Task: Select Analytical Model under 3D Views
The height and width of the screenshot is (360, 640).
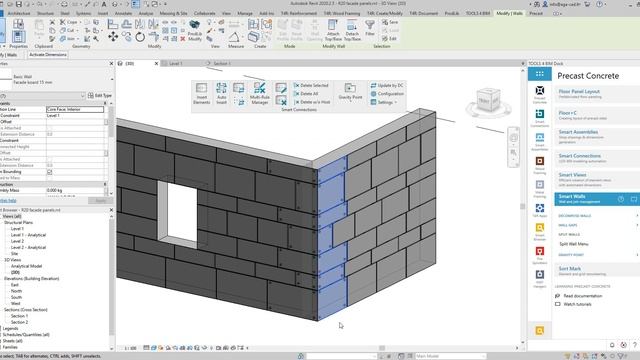Action: click(26, 266)
